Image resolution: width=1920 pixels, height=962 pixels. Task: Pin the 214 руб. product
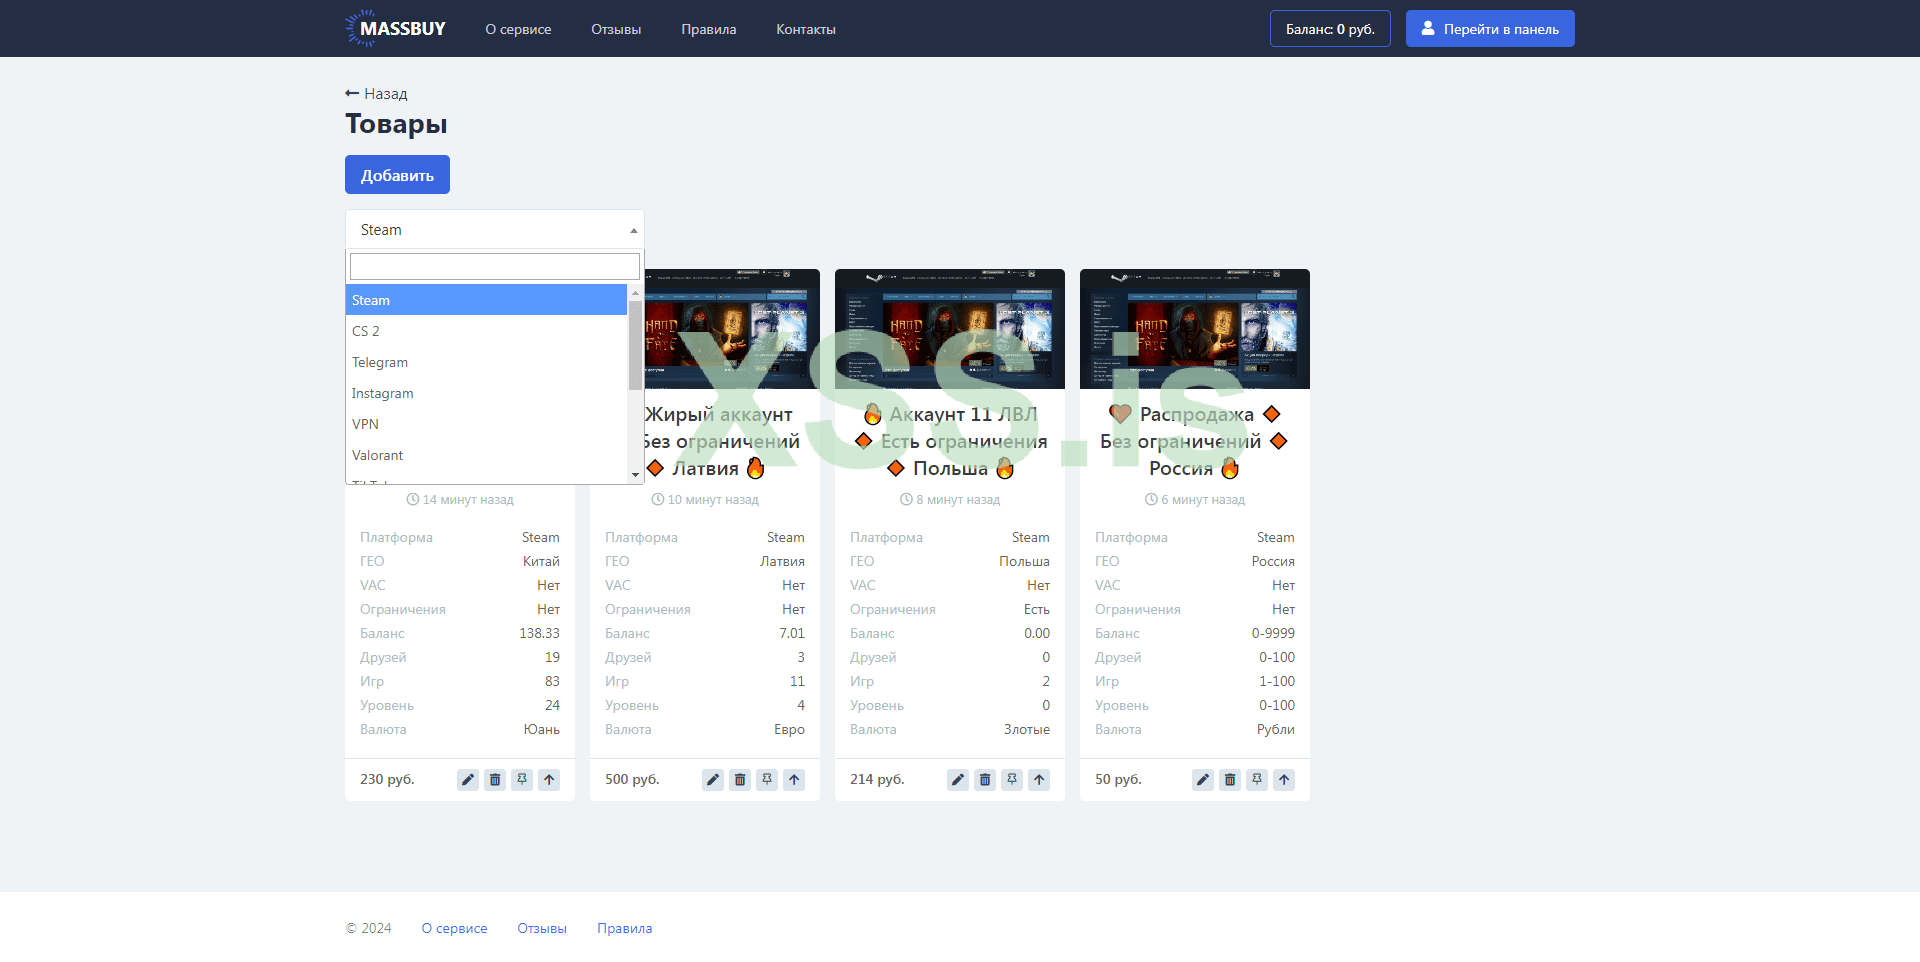[1012, 780]
